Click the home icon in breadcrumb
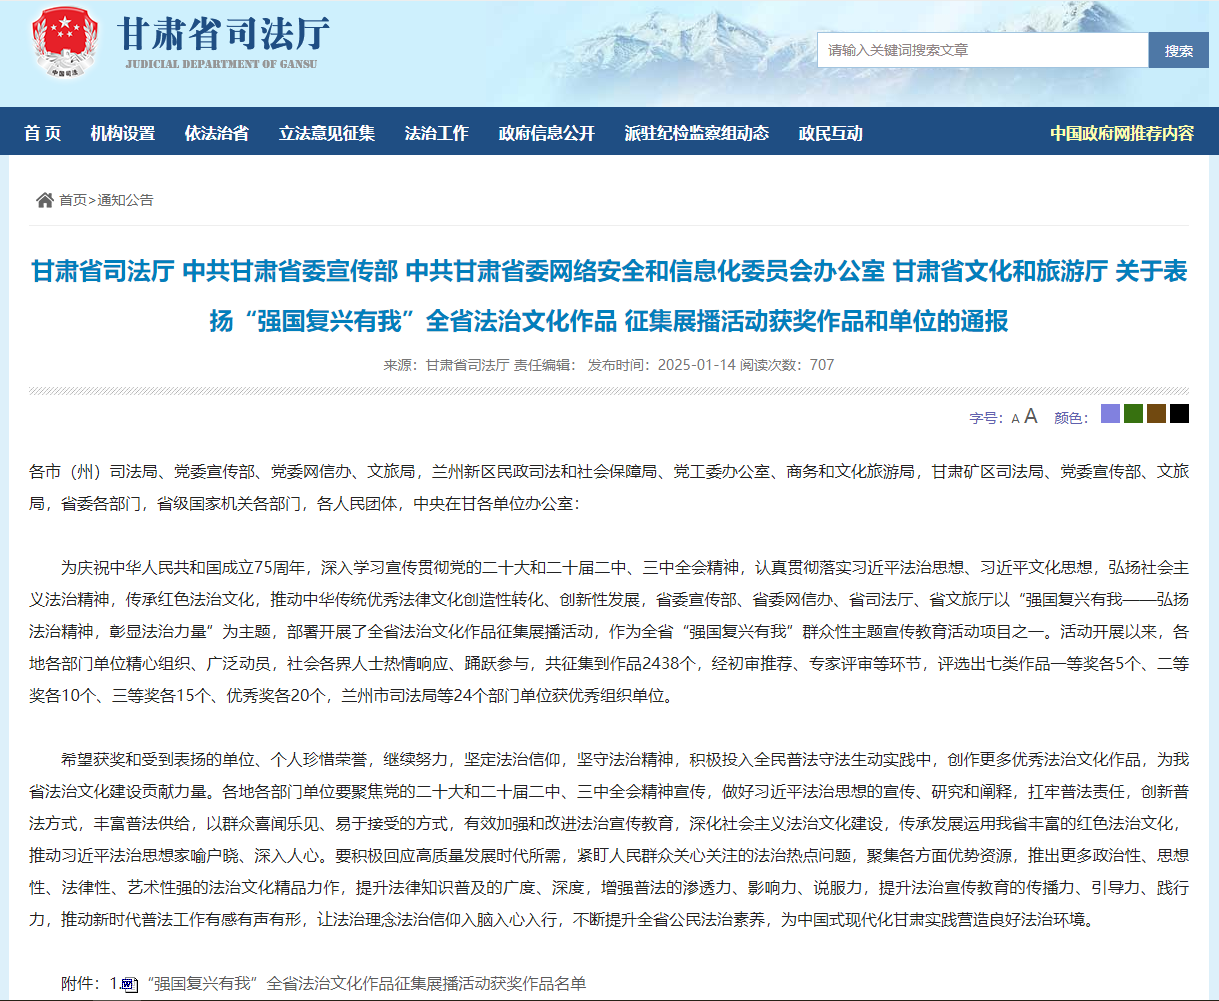This screenshot has height=1001, width=1219. click(45, 200)
